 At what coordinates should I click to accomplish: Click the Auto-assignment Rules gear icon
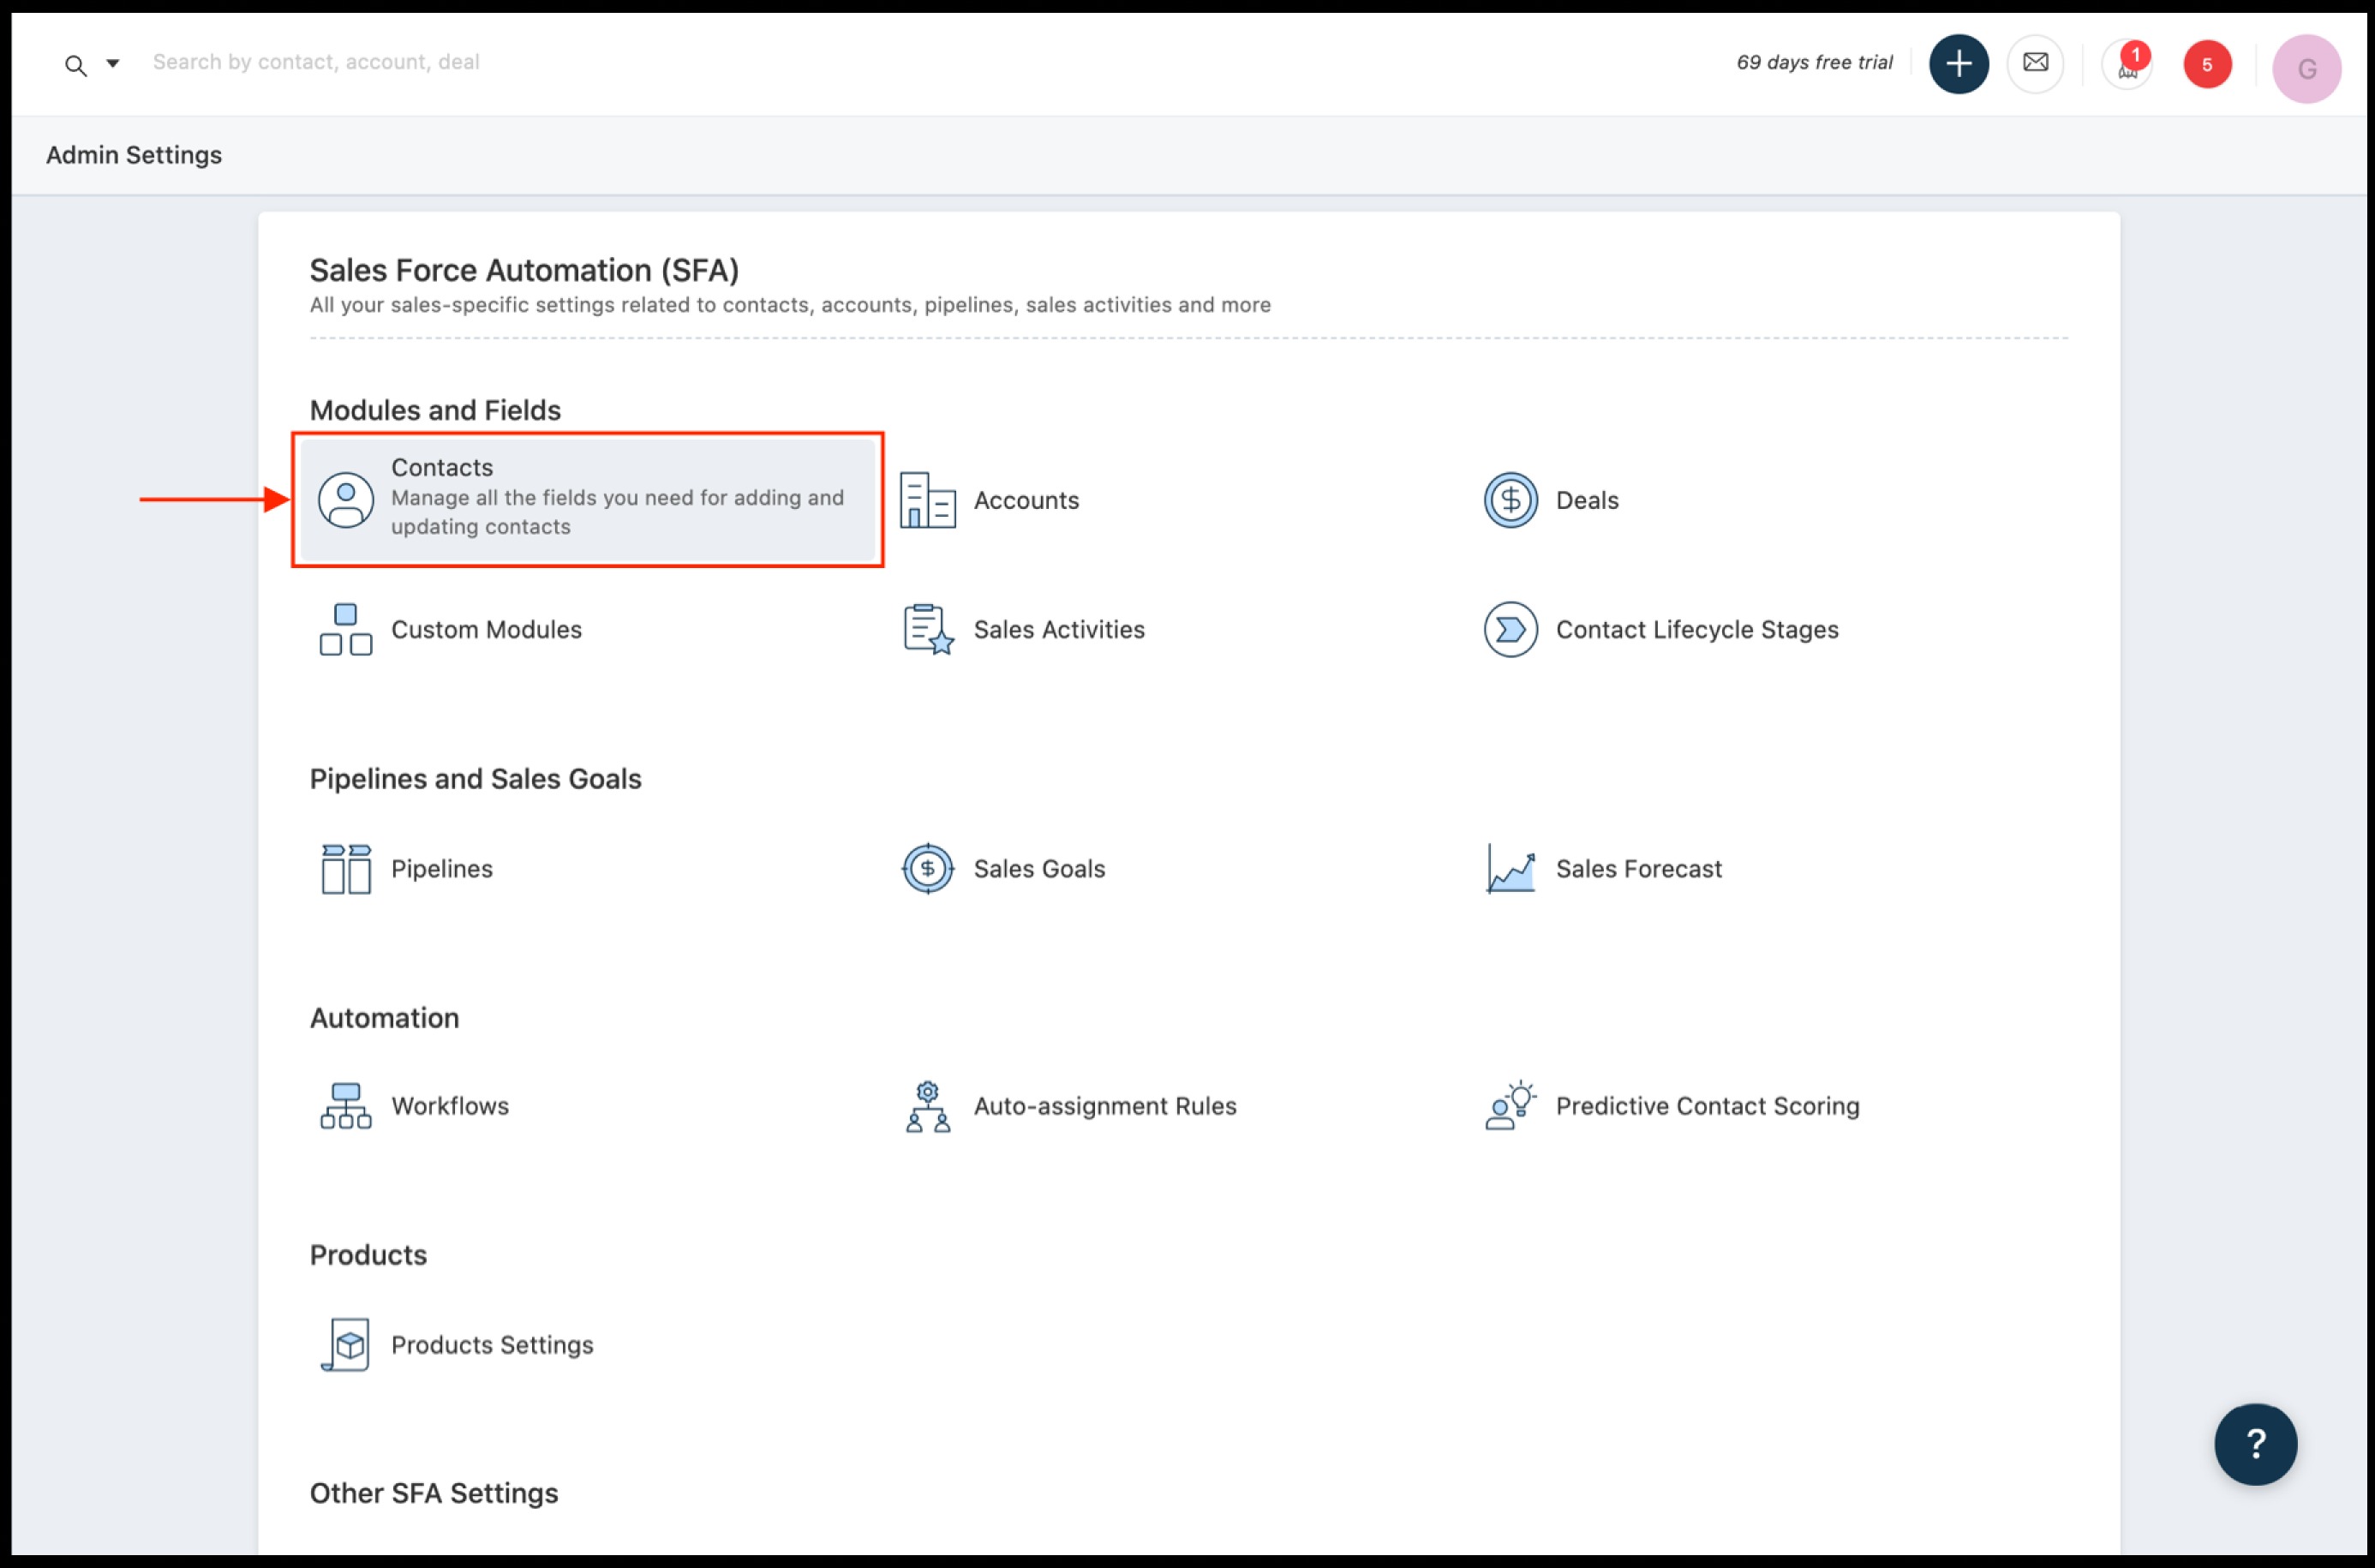coord(927,1105)
